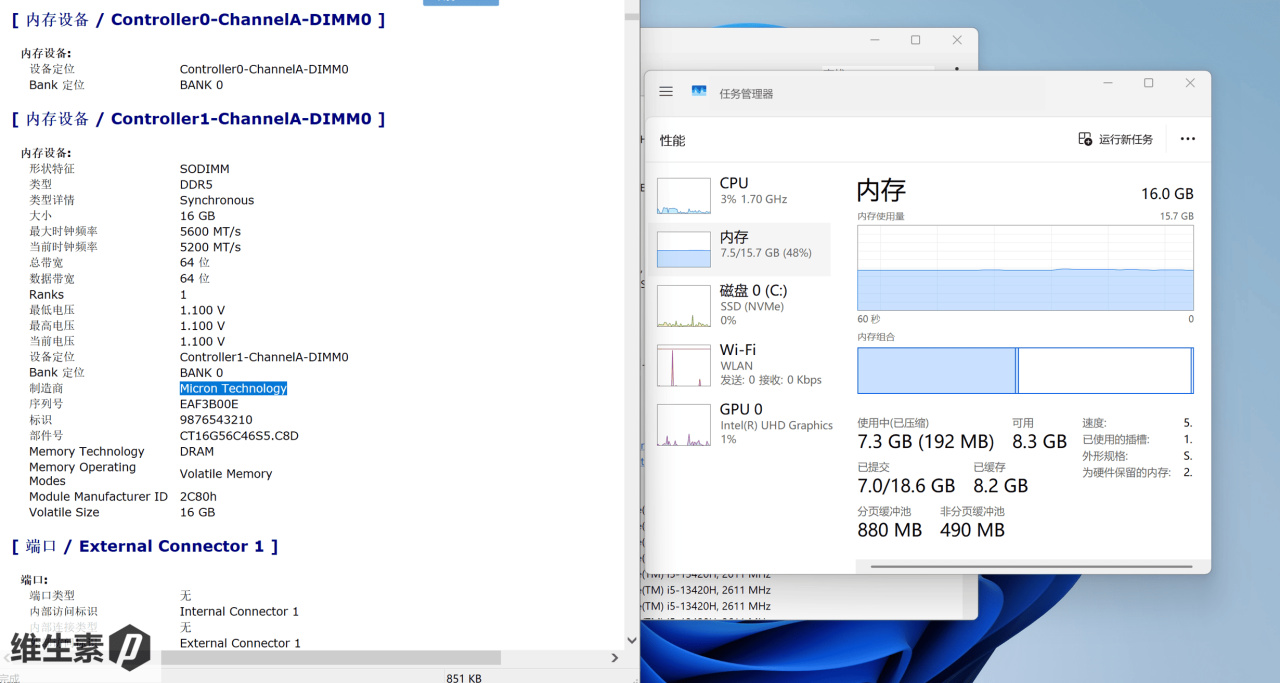Select the Wi-Fi graph thumbnail
1280x683 pixels.
pyautogui.click(x=684, y=365)
